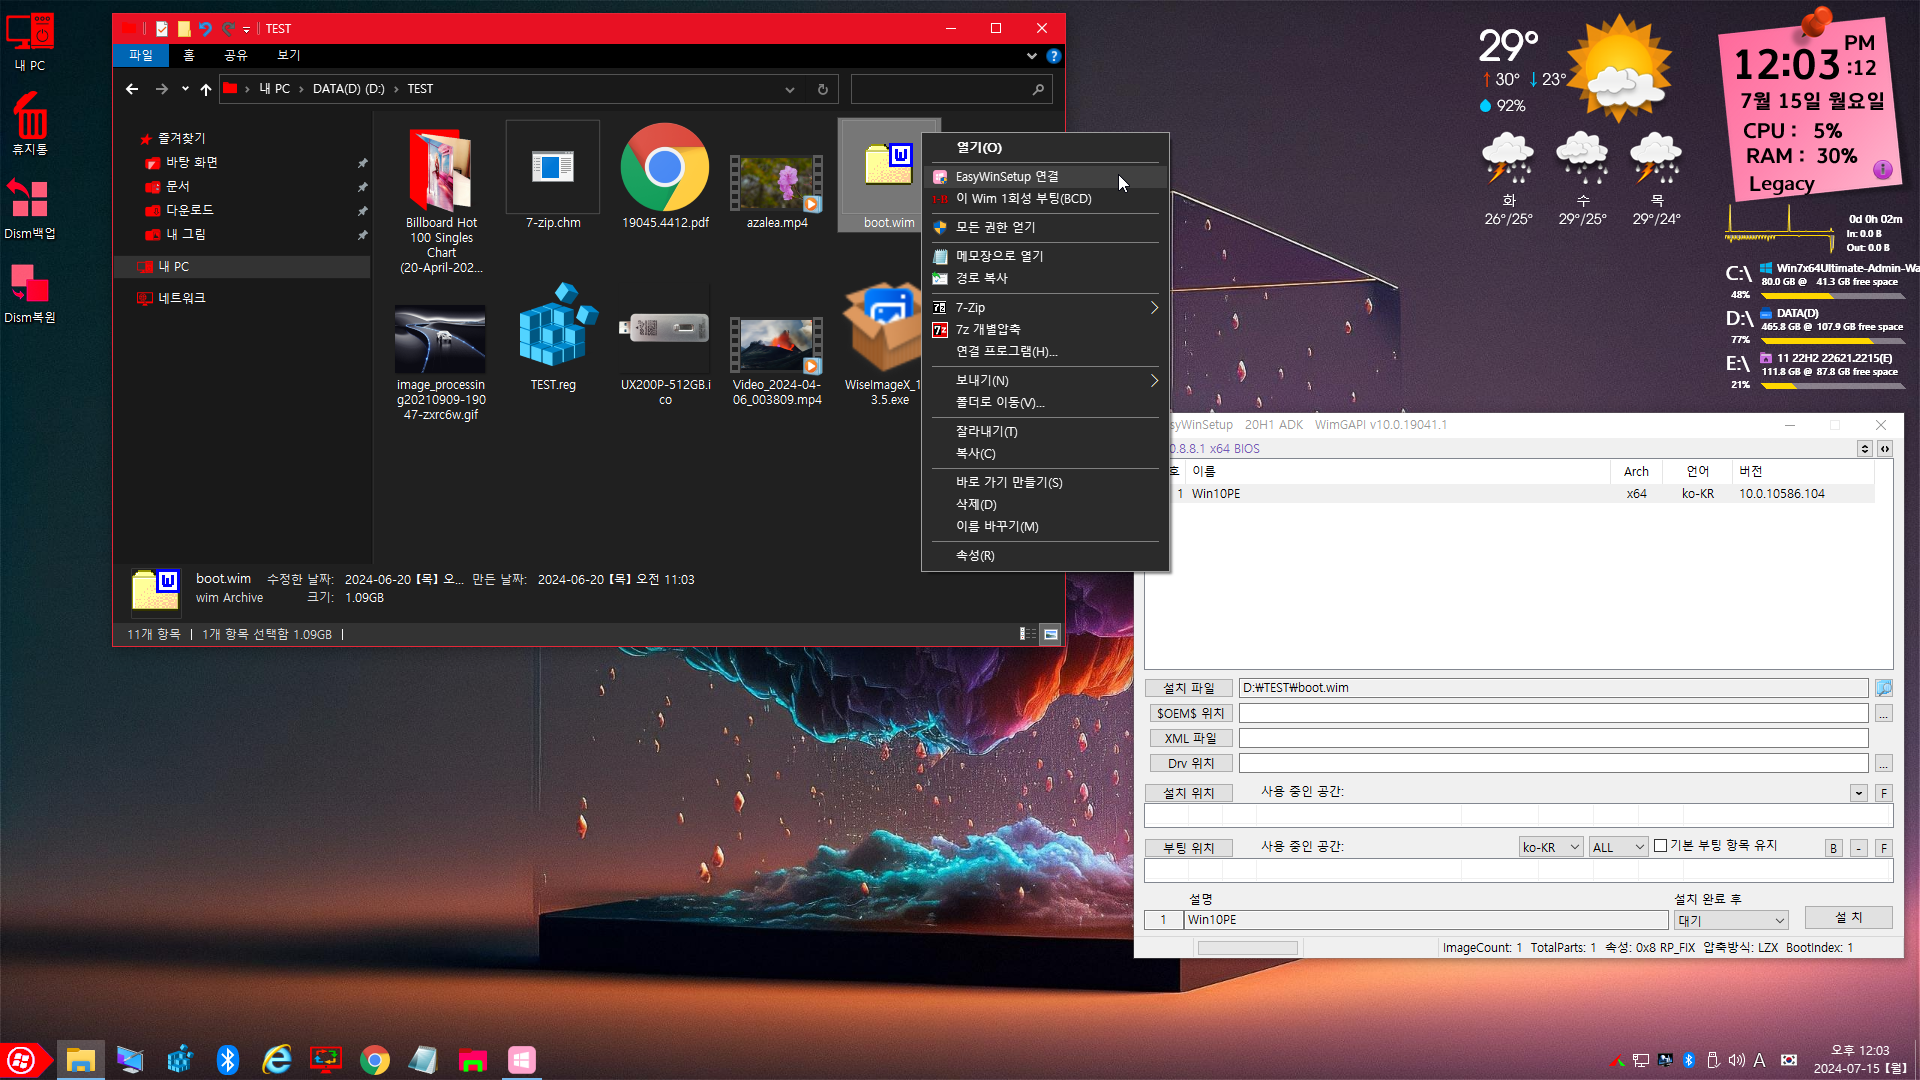This screenshot has height=1080, width=1920.
Task: Select the WiseImageX installer file
Action: click(882, 345)
